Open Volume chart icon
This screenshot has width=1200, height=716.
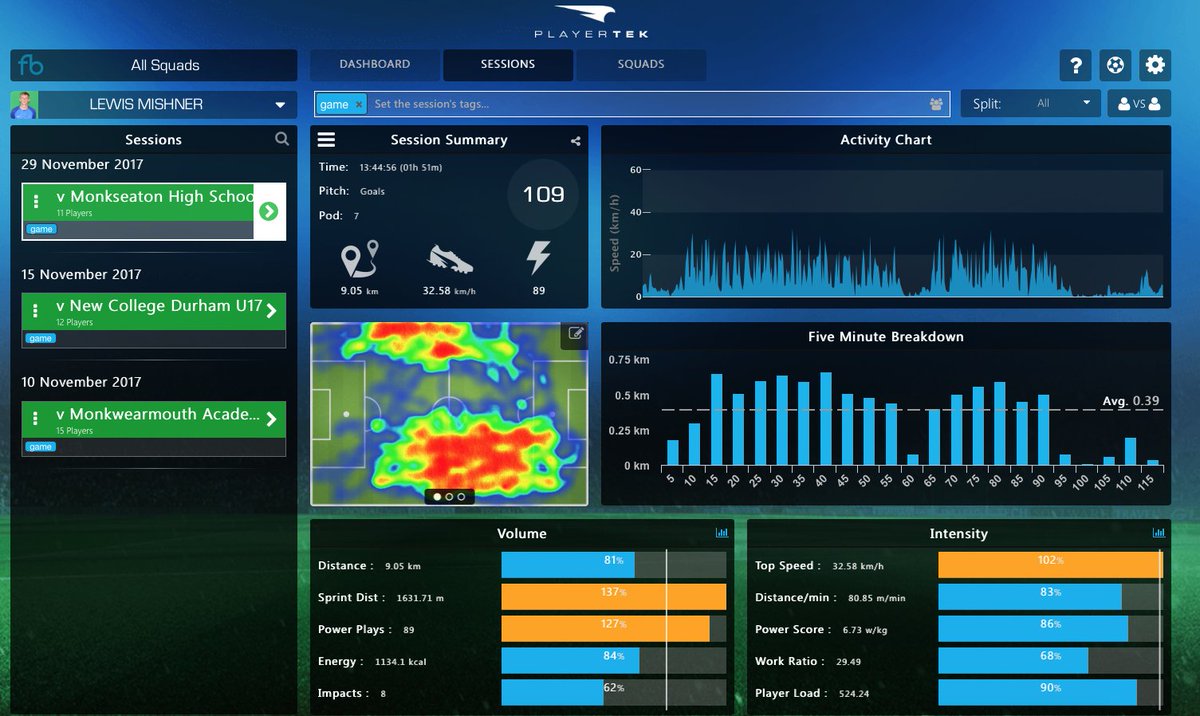click(x=722, y=533)
